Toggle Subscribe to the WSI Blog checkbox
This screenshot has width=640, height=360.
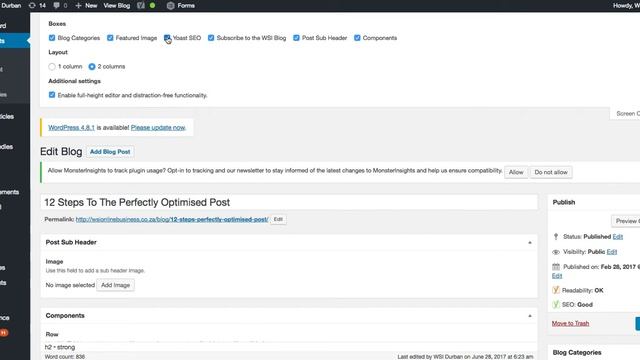pos(211,38)
